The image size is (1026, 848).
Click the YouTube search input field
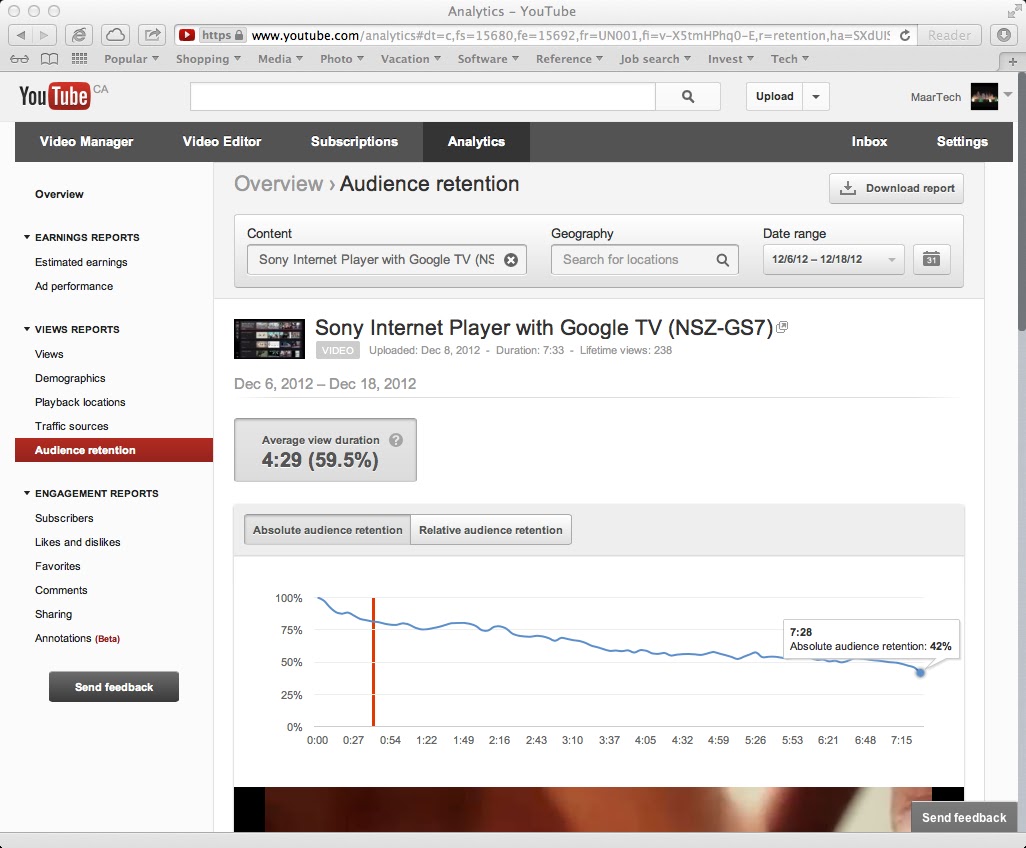click(x=423, y=96)
